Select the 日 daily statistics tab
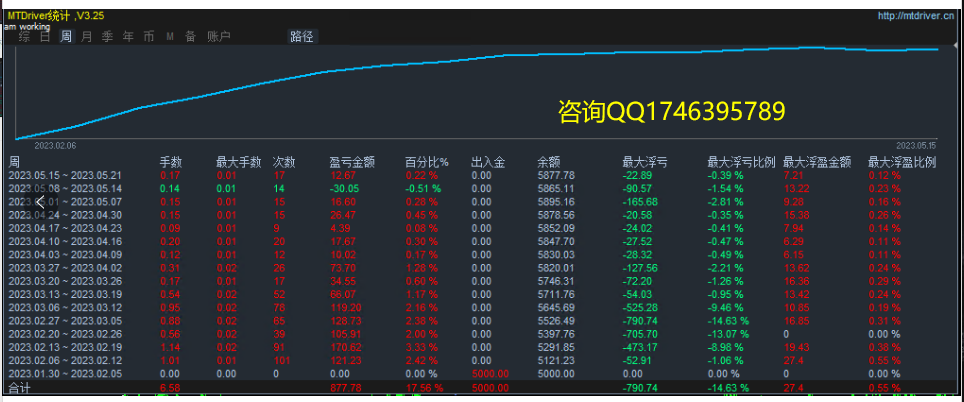Screen dimensions: 964x402 tap(45, 37)
